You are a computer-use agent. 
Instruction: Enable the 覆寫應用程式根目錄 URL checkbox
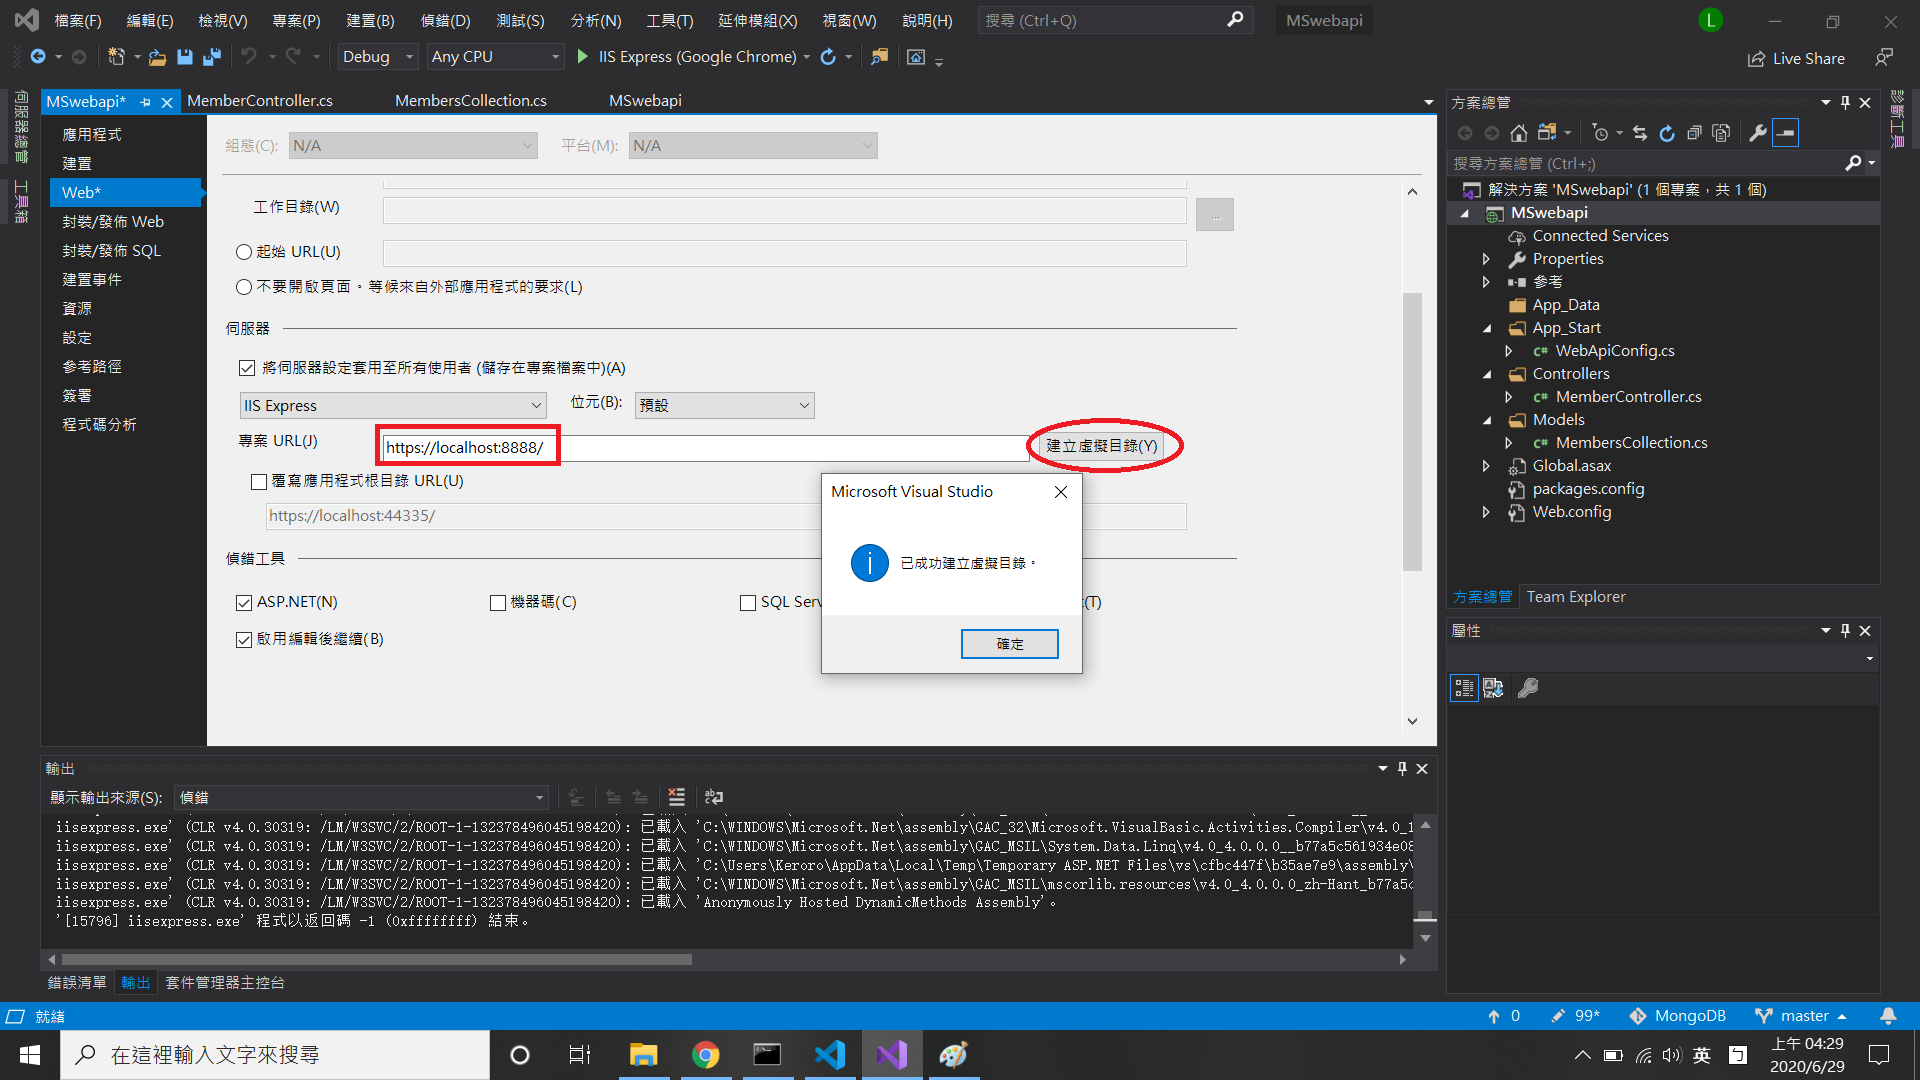pos(259,481)
